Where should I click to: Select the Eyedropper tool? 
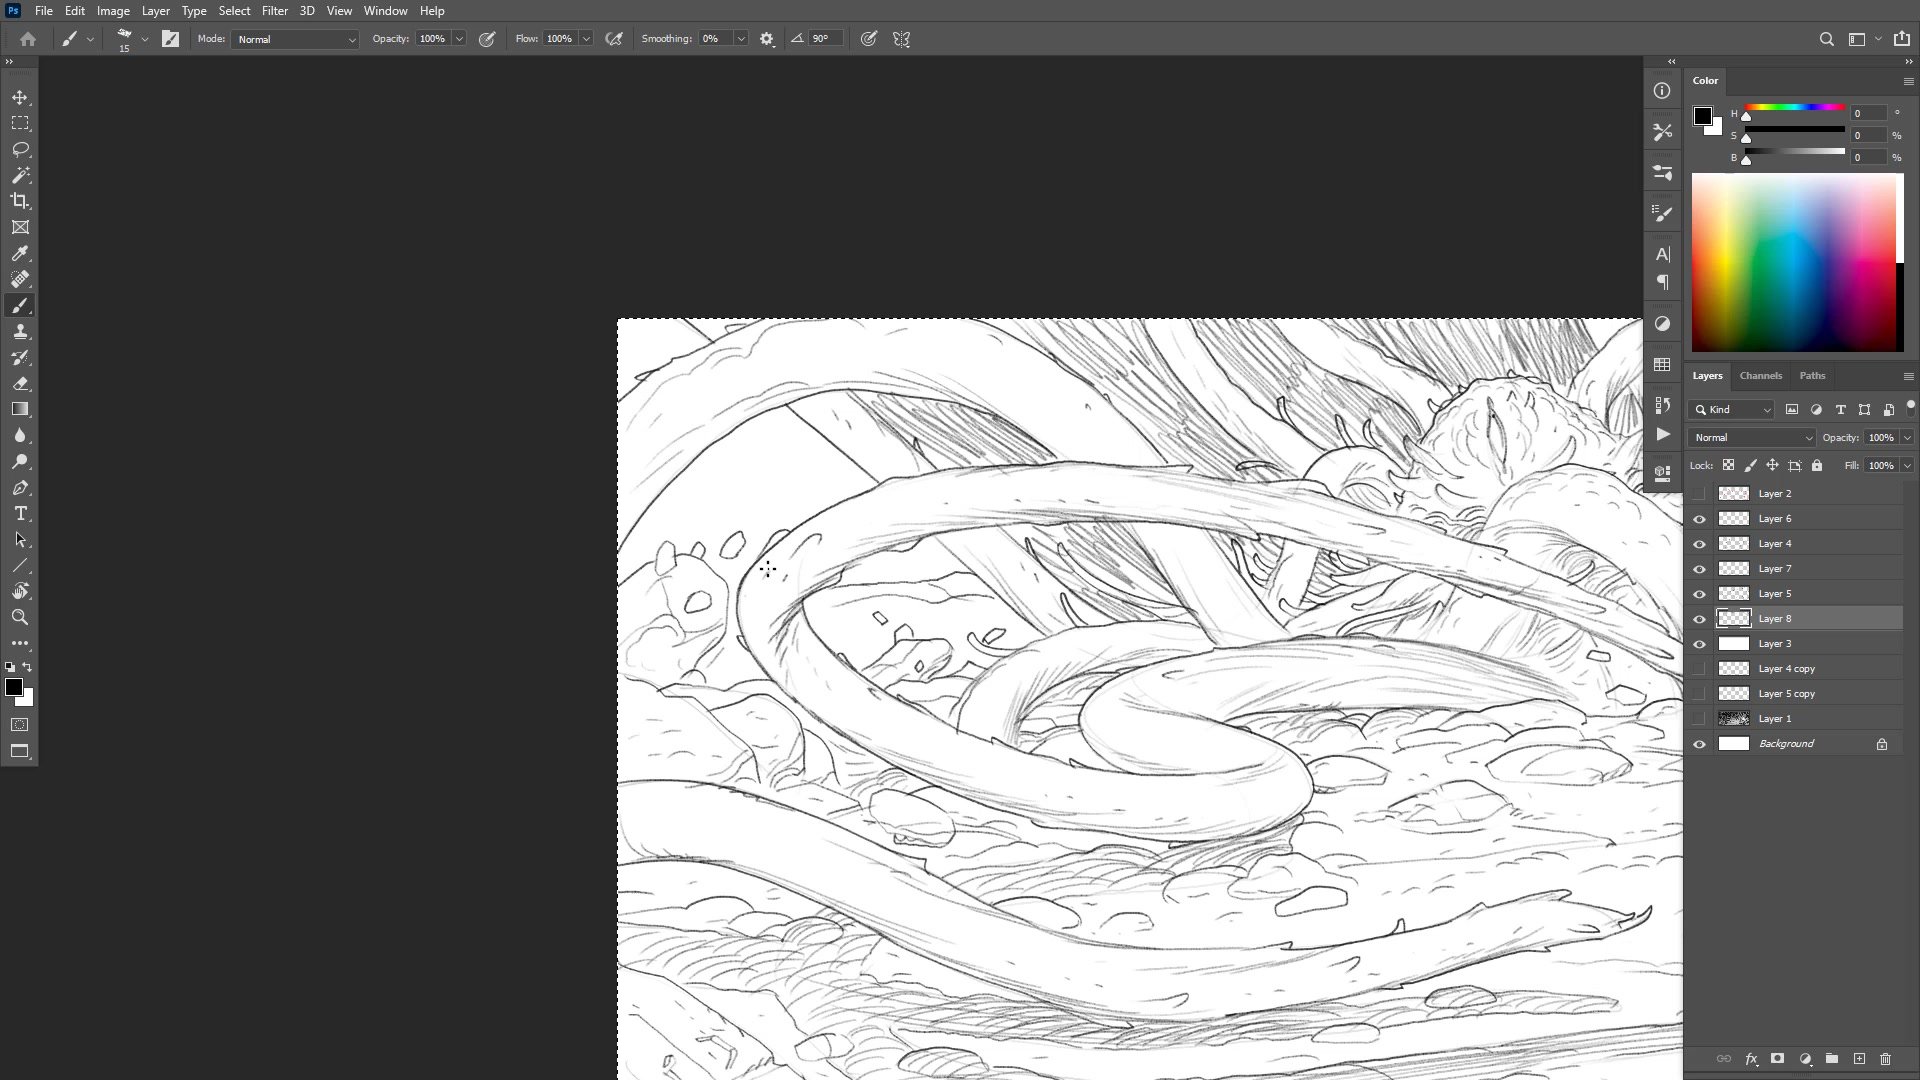(x=20, y=253)
